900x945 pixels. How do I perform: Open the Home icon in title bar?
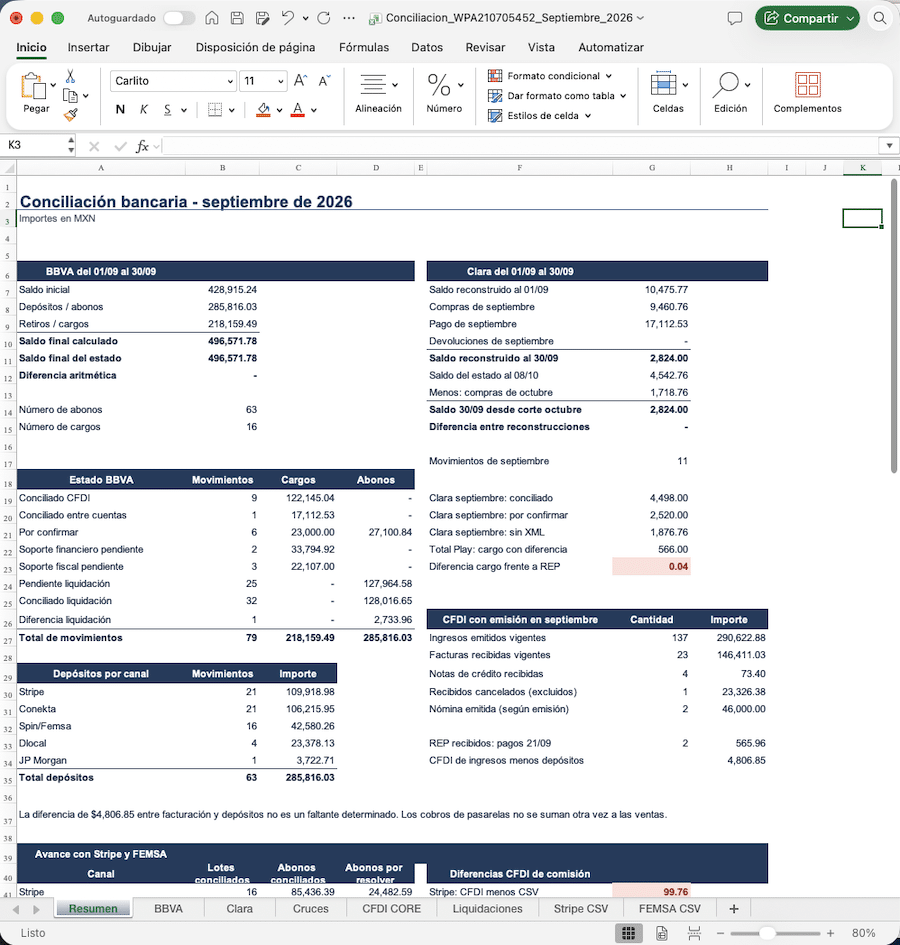pyautogui.click(x=212, y=18)
